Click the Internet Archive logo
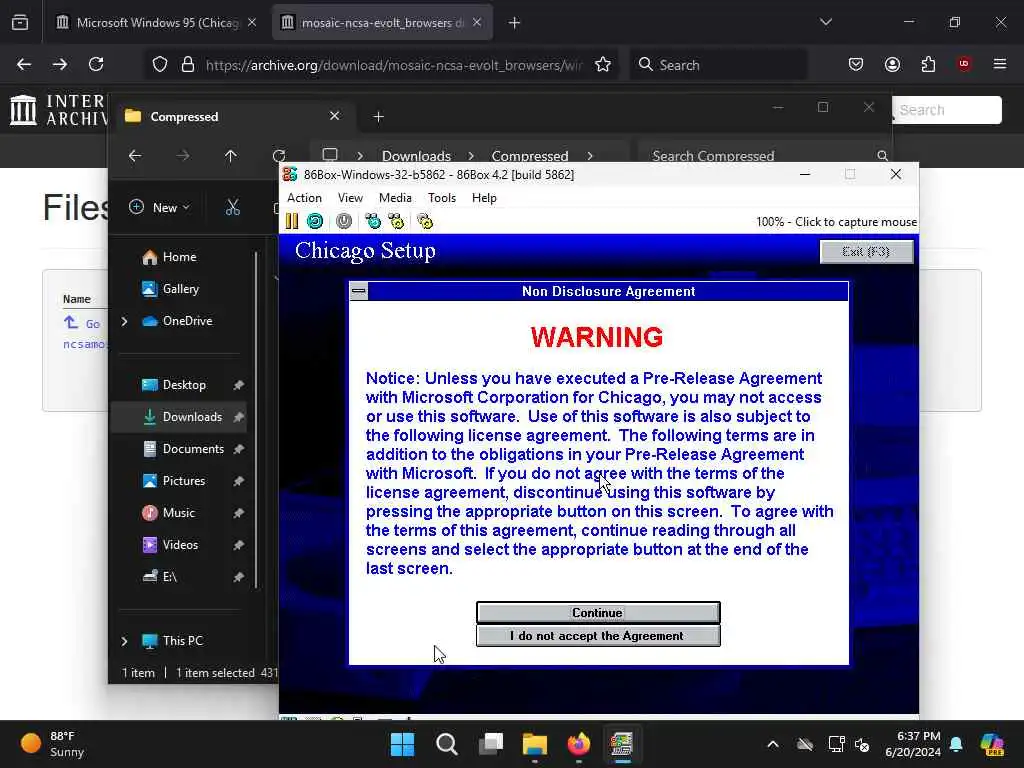1024x768 pixels. tap(57, 110)
